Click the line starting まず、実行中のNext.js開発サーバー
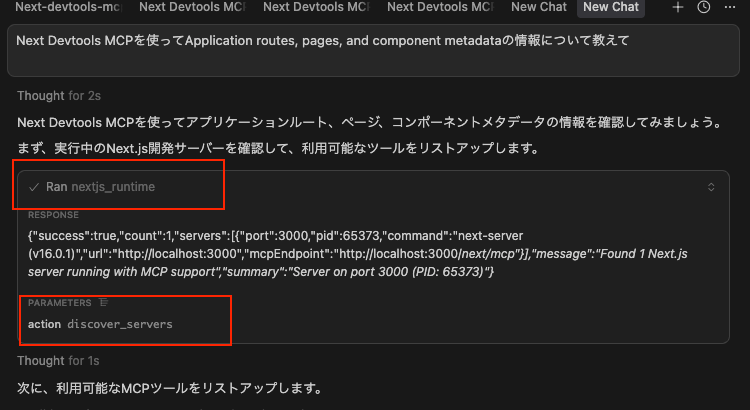 click(x=278, y=148)
